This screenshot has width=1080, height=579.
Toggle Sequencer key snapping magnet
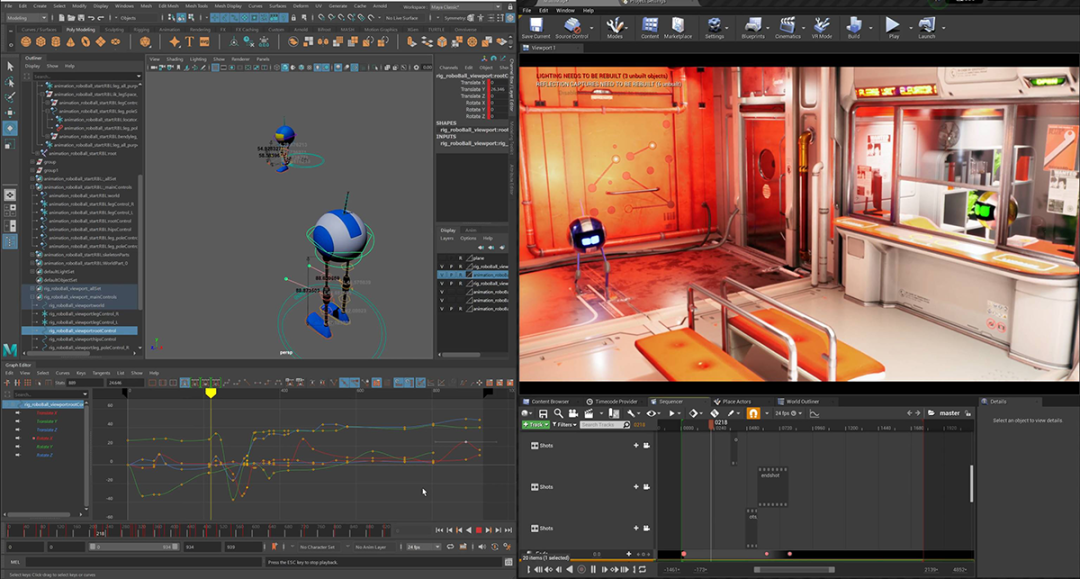click(751, 413)
